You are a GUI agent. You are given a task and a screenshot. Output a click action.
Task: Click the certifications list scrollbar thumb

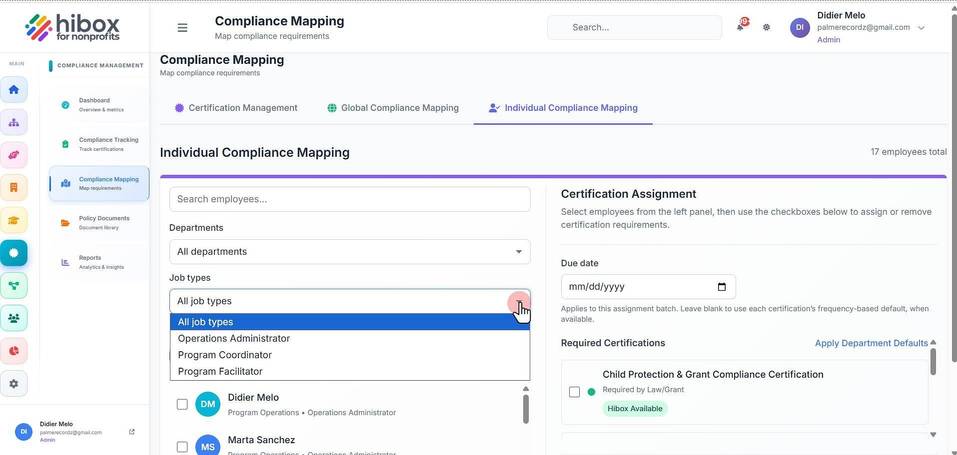pyautogui.click(x=933, y=362)
